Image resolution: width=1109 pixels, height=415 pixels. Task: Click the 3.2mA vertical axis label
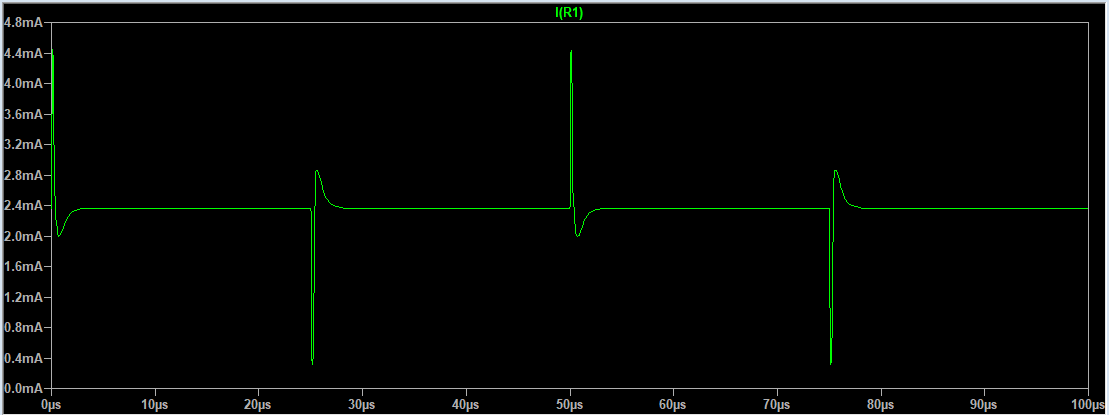(23, 144)
